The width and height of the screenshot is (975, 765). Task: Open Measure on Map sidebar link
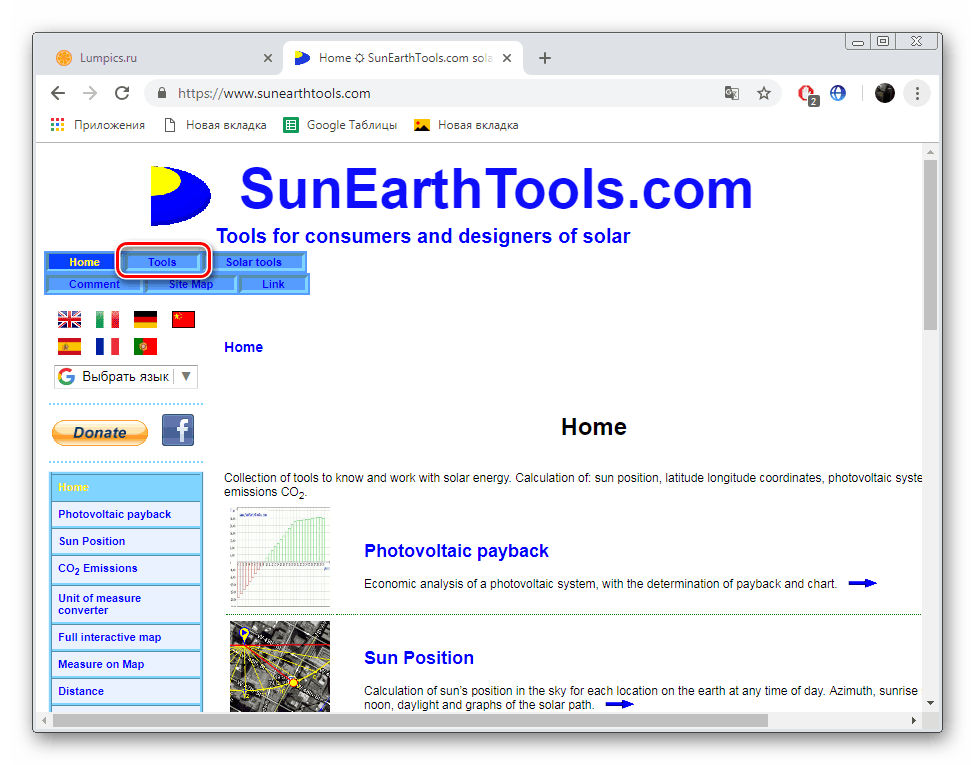point(126,664)
